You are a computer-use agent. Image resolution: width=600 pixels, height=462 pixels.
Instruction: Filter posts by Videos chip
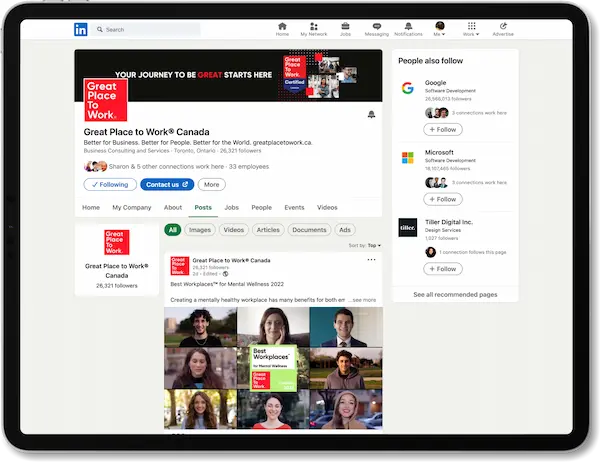pyautogui.click(x=234, y=230)
